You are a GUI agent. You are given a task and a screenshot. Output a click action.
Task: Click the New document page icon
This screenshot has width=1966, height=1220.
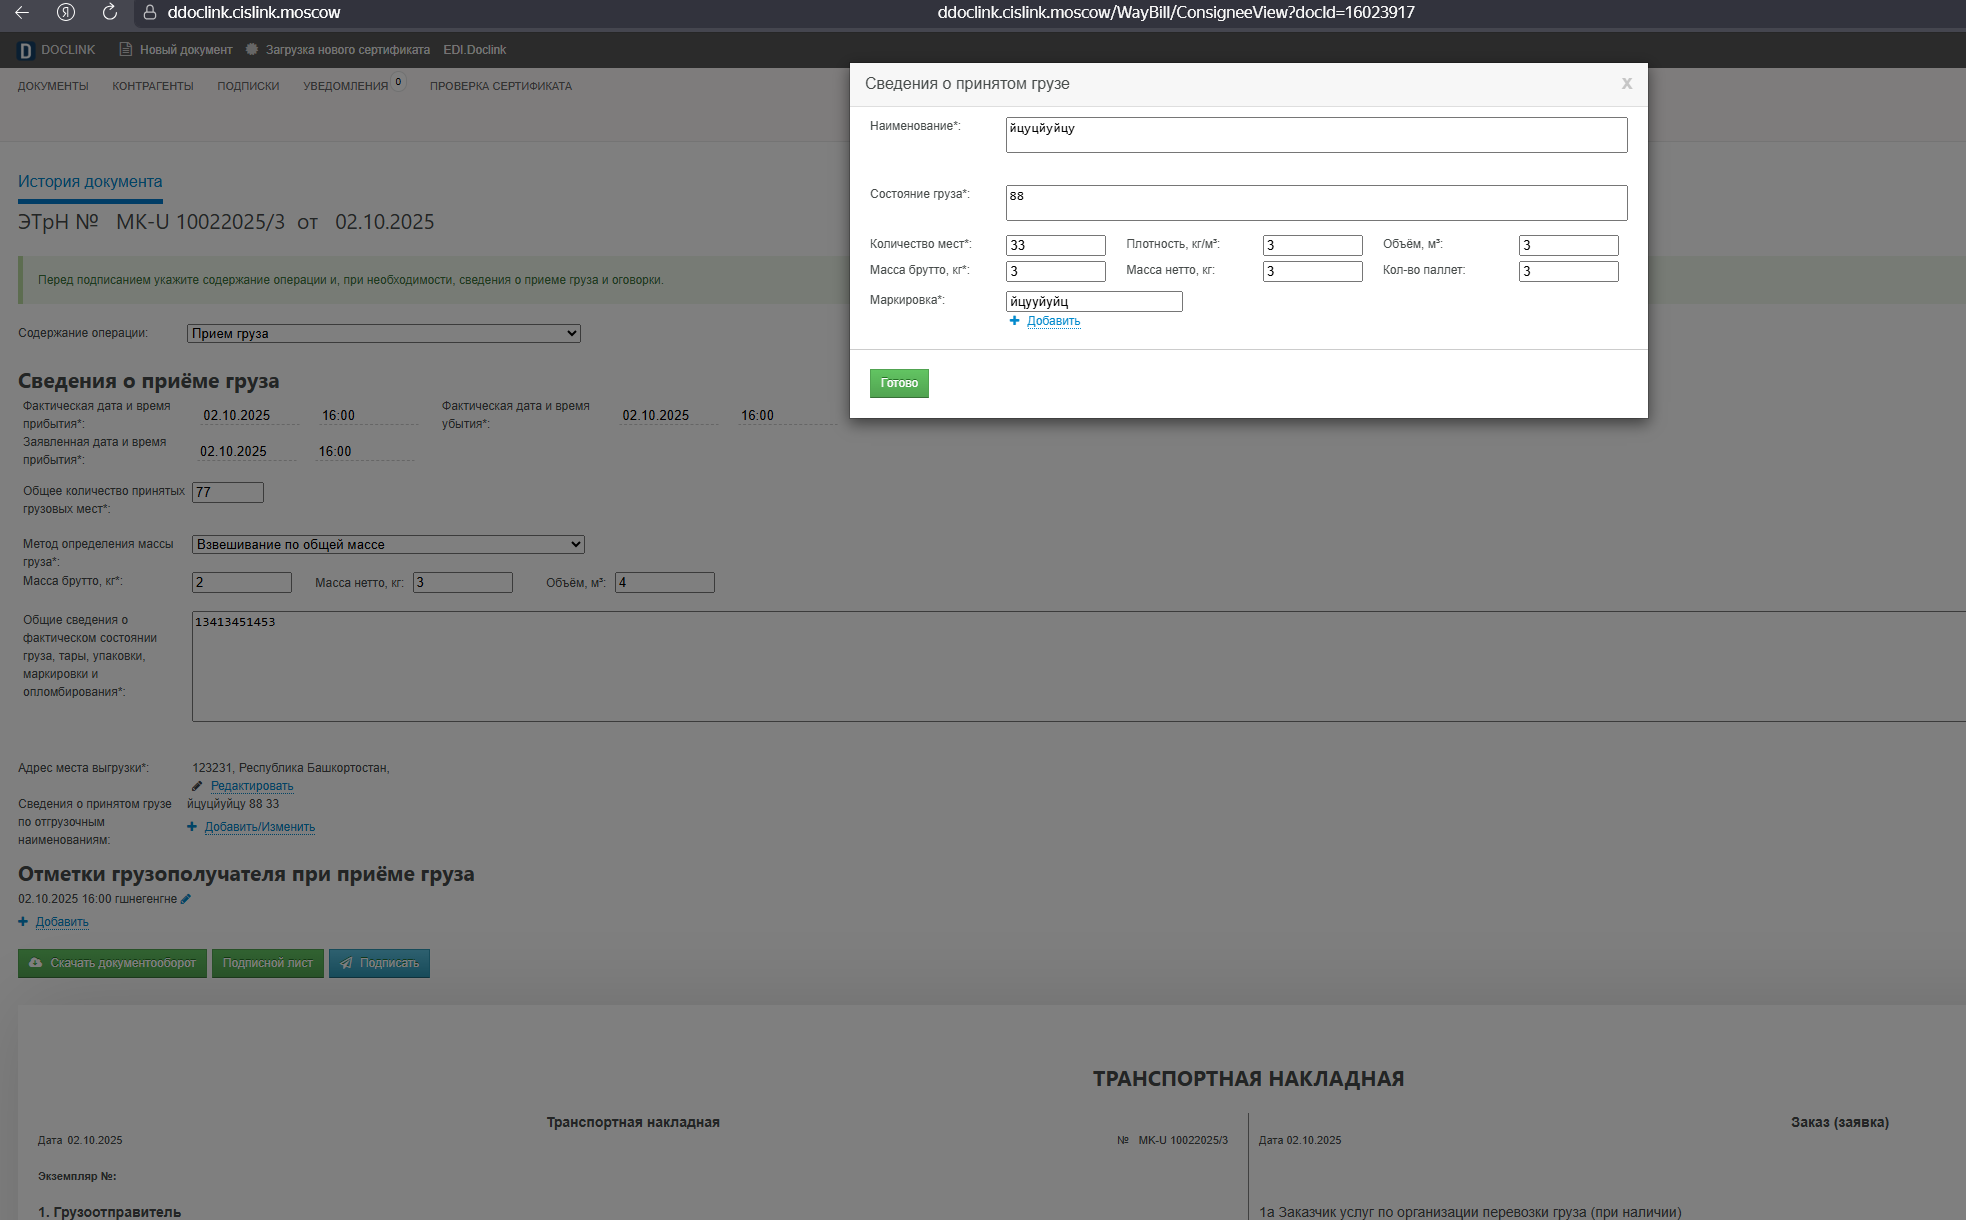125,50
